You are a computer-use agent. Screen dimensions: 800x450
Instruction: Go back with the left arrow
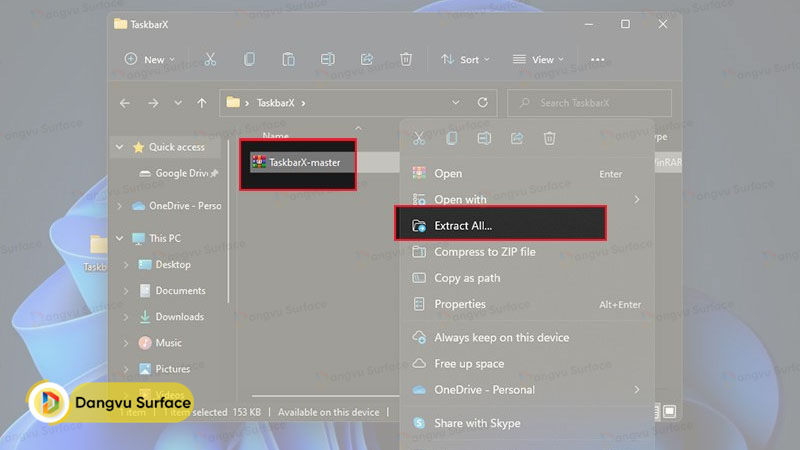pyautogui.click(x=125, y=103)
